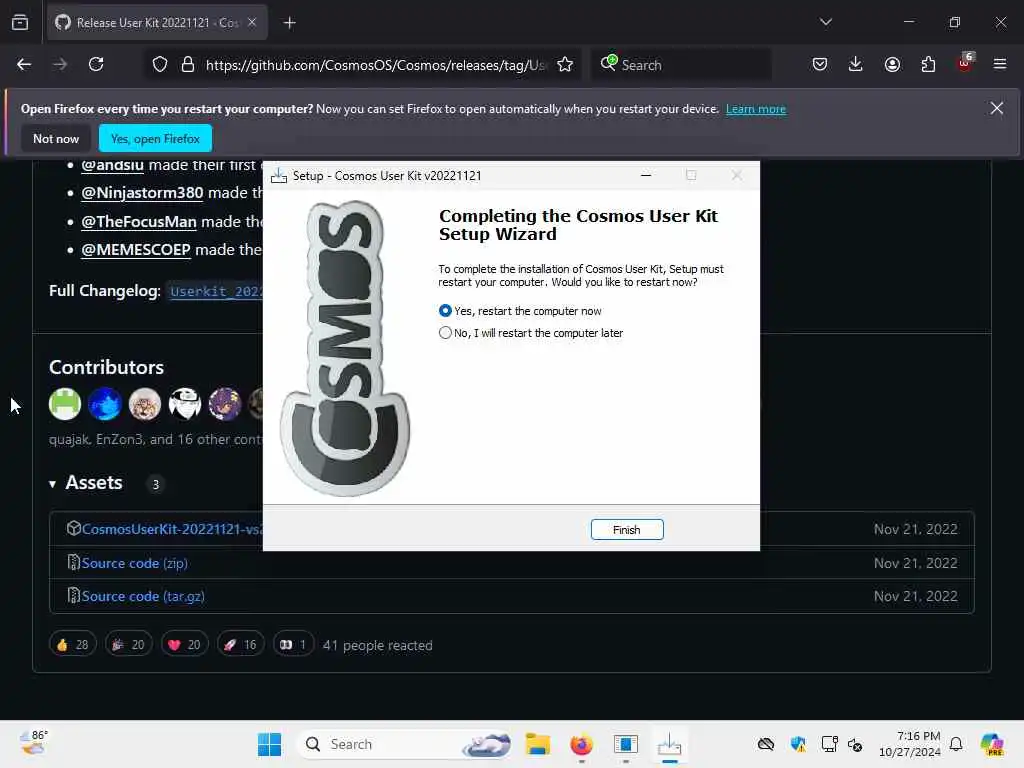Viewport: 1024px width, 768px height.
Task: Open the notification bell icon
Action: (956, 744)
